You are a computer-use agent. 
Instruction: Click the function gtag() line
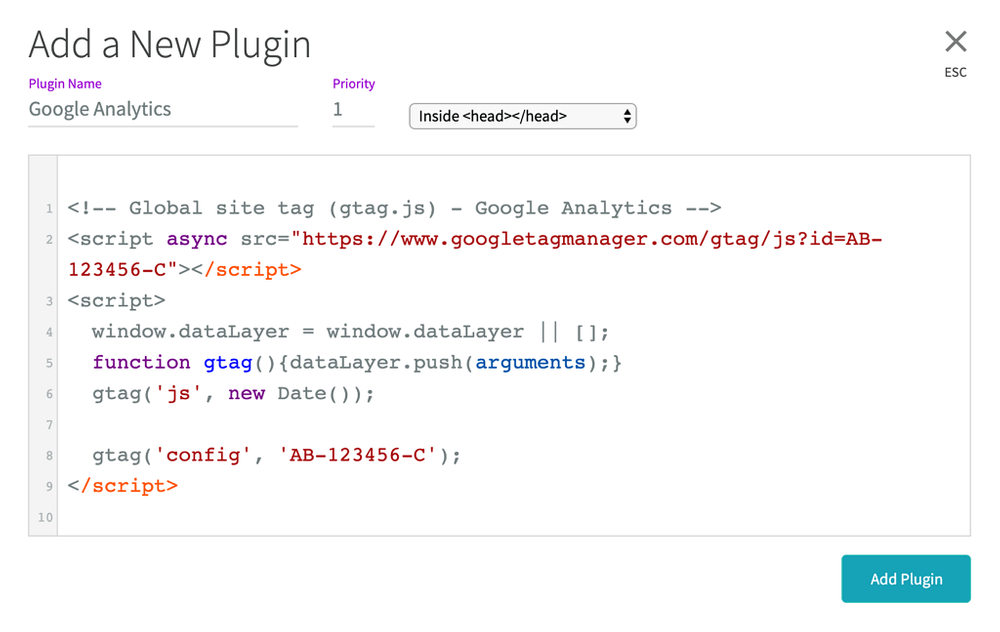coord(357,362)
